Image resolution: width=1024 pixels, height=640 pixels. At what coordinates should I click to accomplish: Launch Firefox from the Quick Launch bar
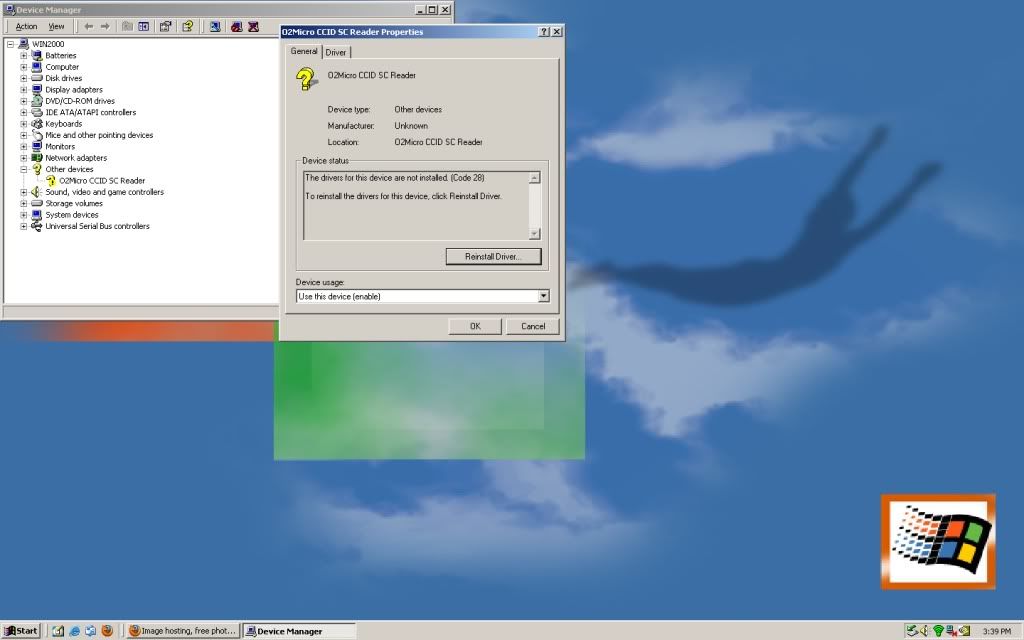(x=106, y=631)
